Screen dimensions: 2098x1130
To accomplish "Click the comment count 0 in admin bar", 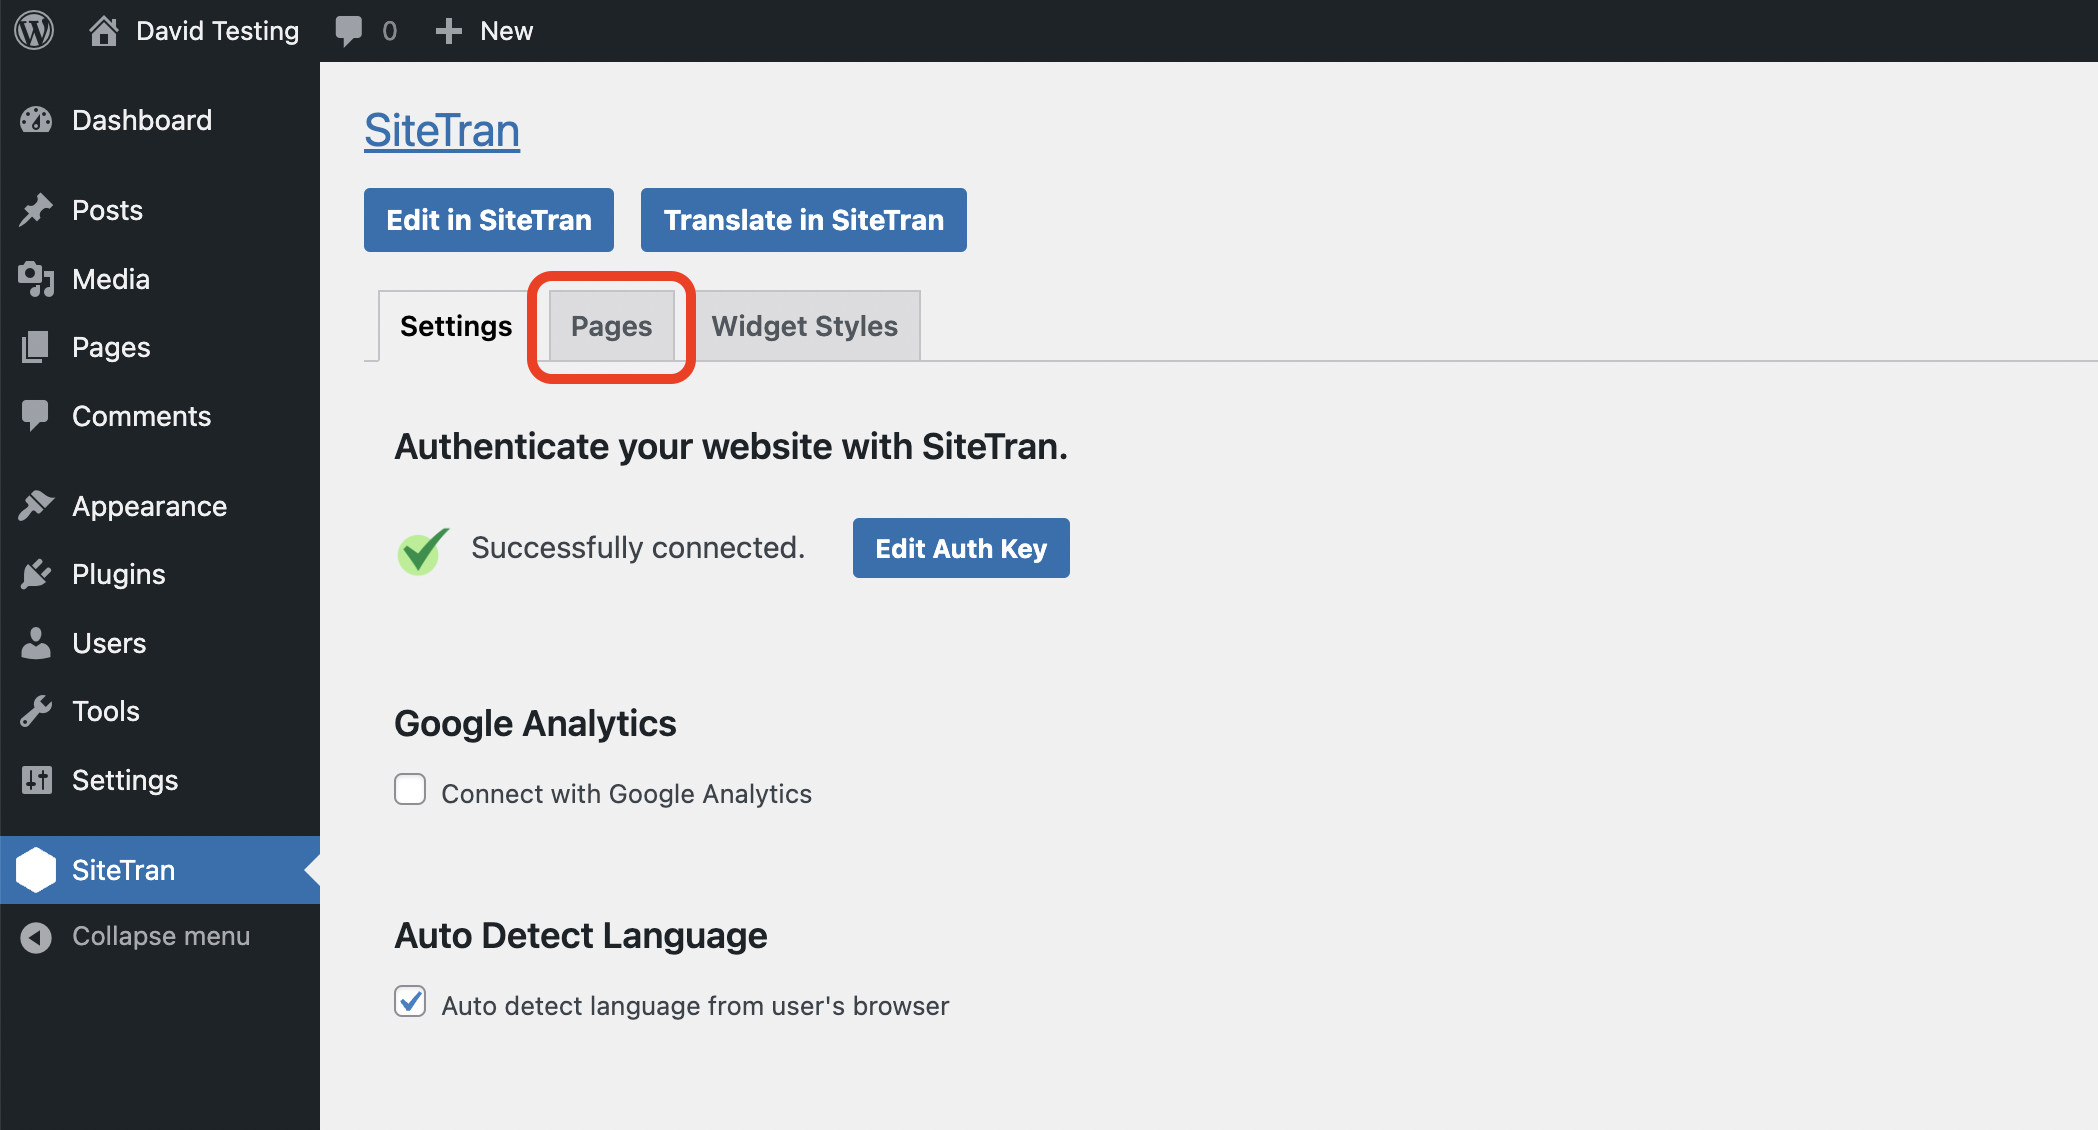I will point(390,31).
